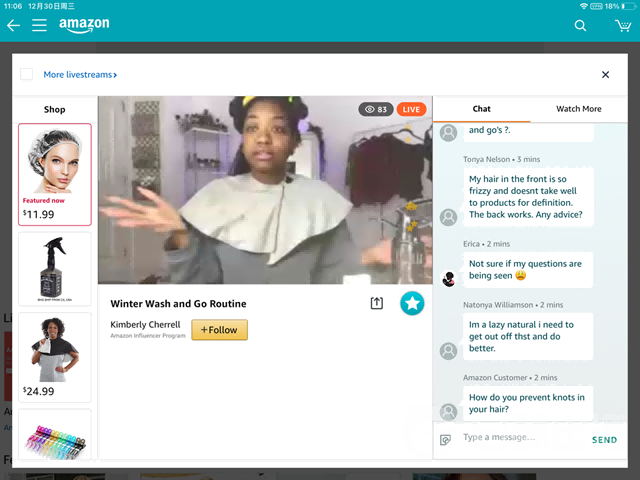Viewport: 640px width, 480px height.
Task: Open the black spray bottle product
Action: coord(55,269)
